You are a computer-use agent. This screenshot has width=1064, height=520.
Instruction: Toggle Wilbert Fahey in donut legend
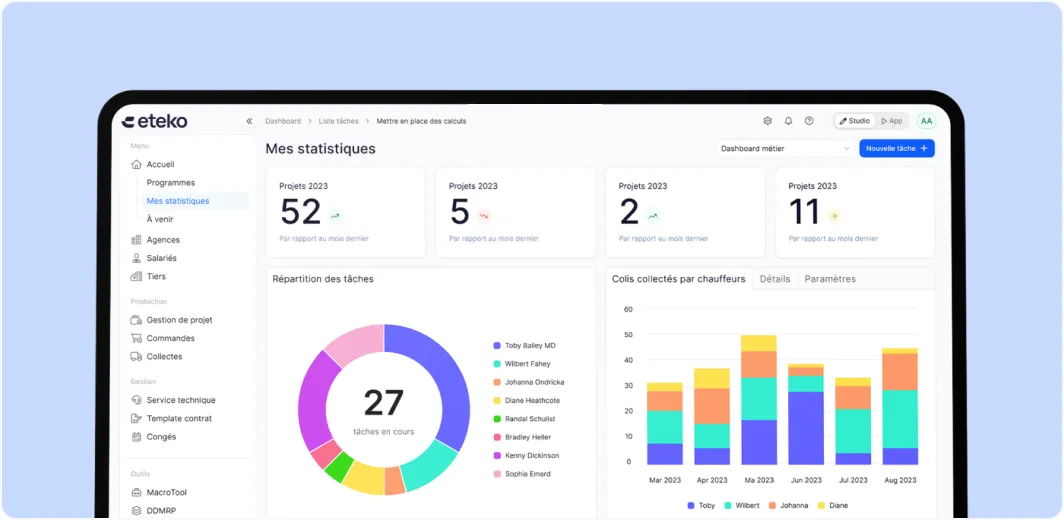(522, 364)
